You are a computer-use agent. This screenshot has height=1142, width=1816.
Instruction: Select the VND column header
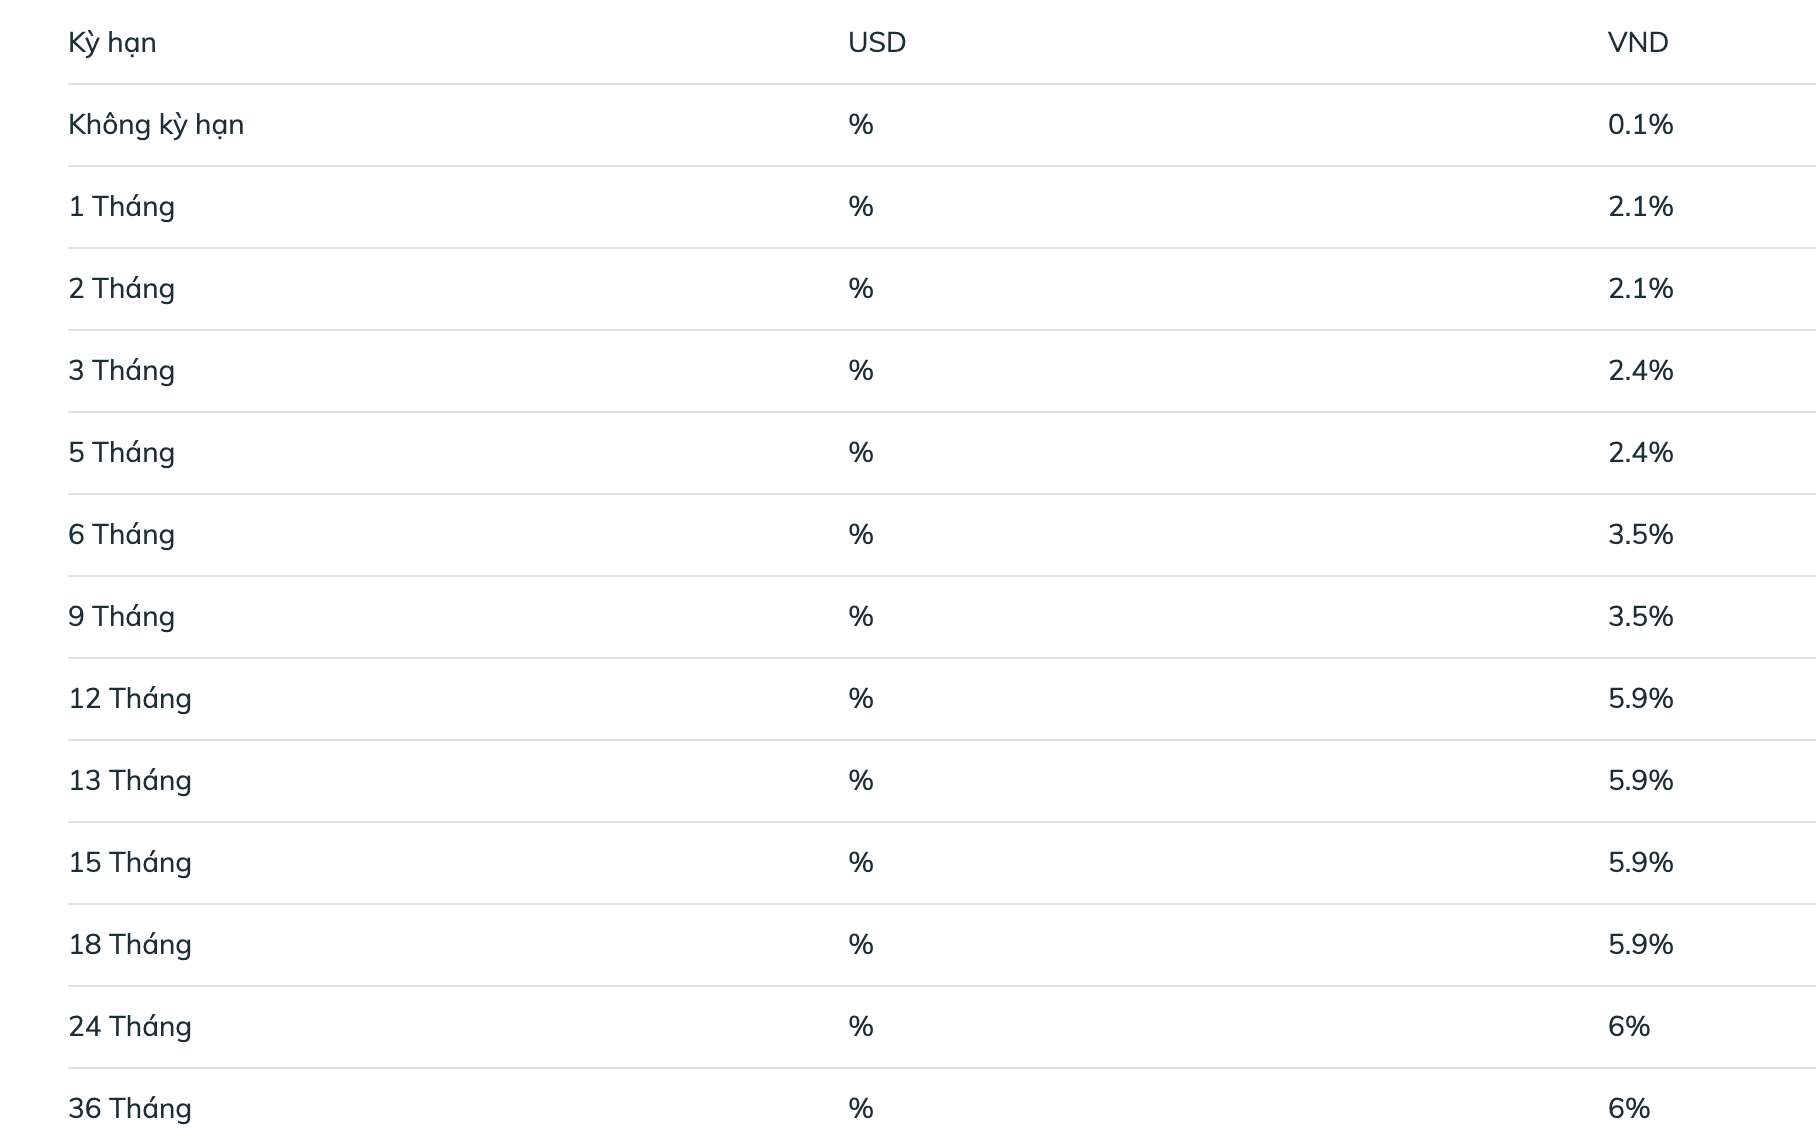pos(1638,43)
